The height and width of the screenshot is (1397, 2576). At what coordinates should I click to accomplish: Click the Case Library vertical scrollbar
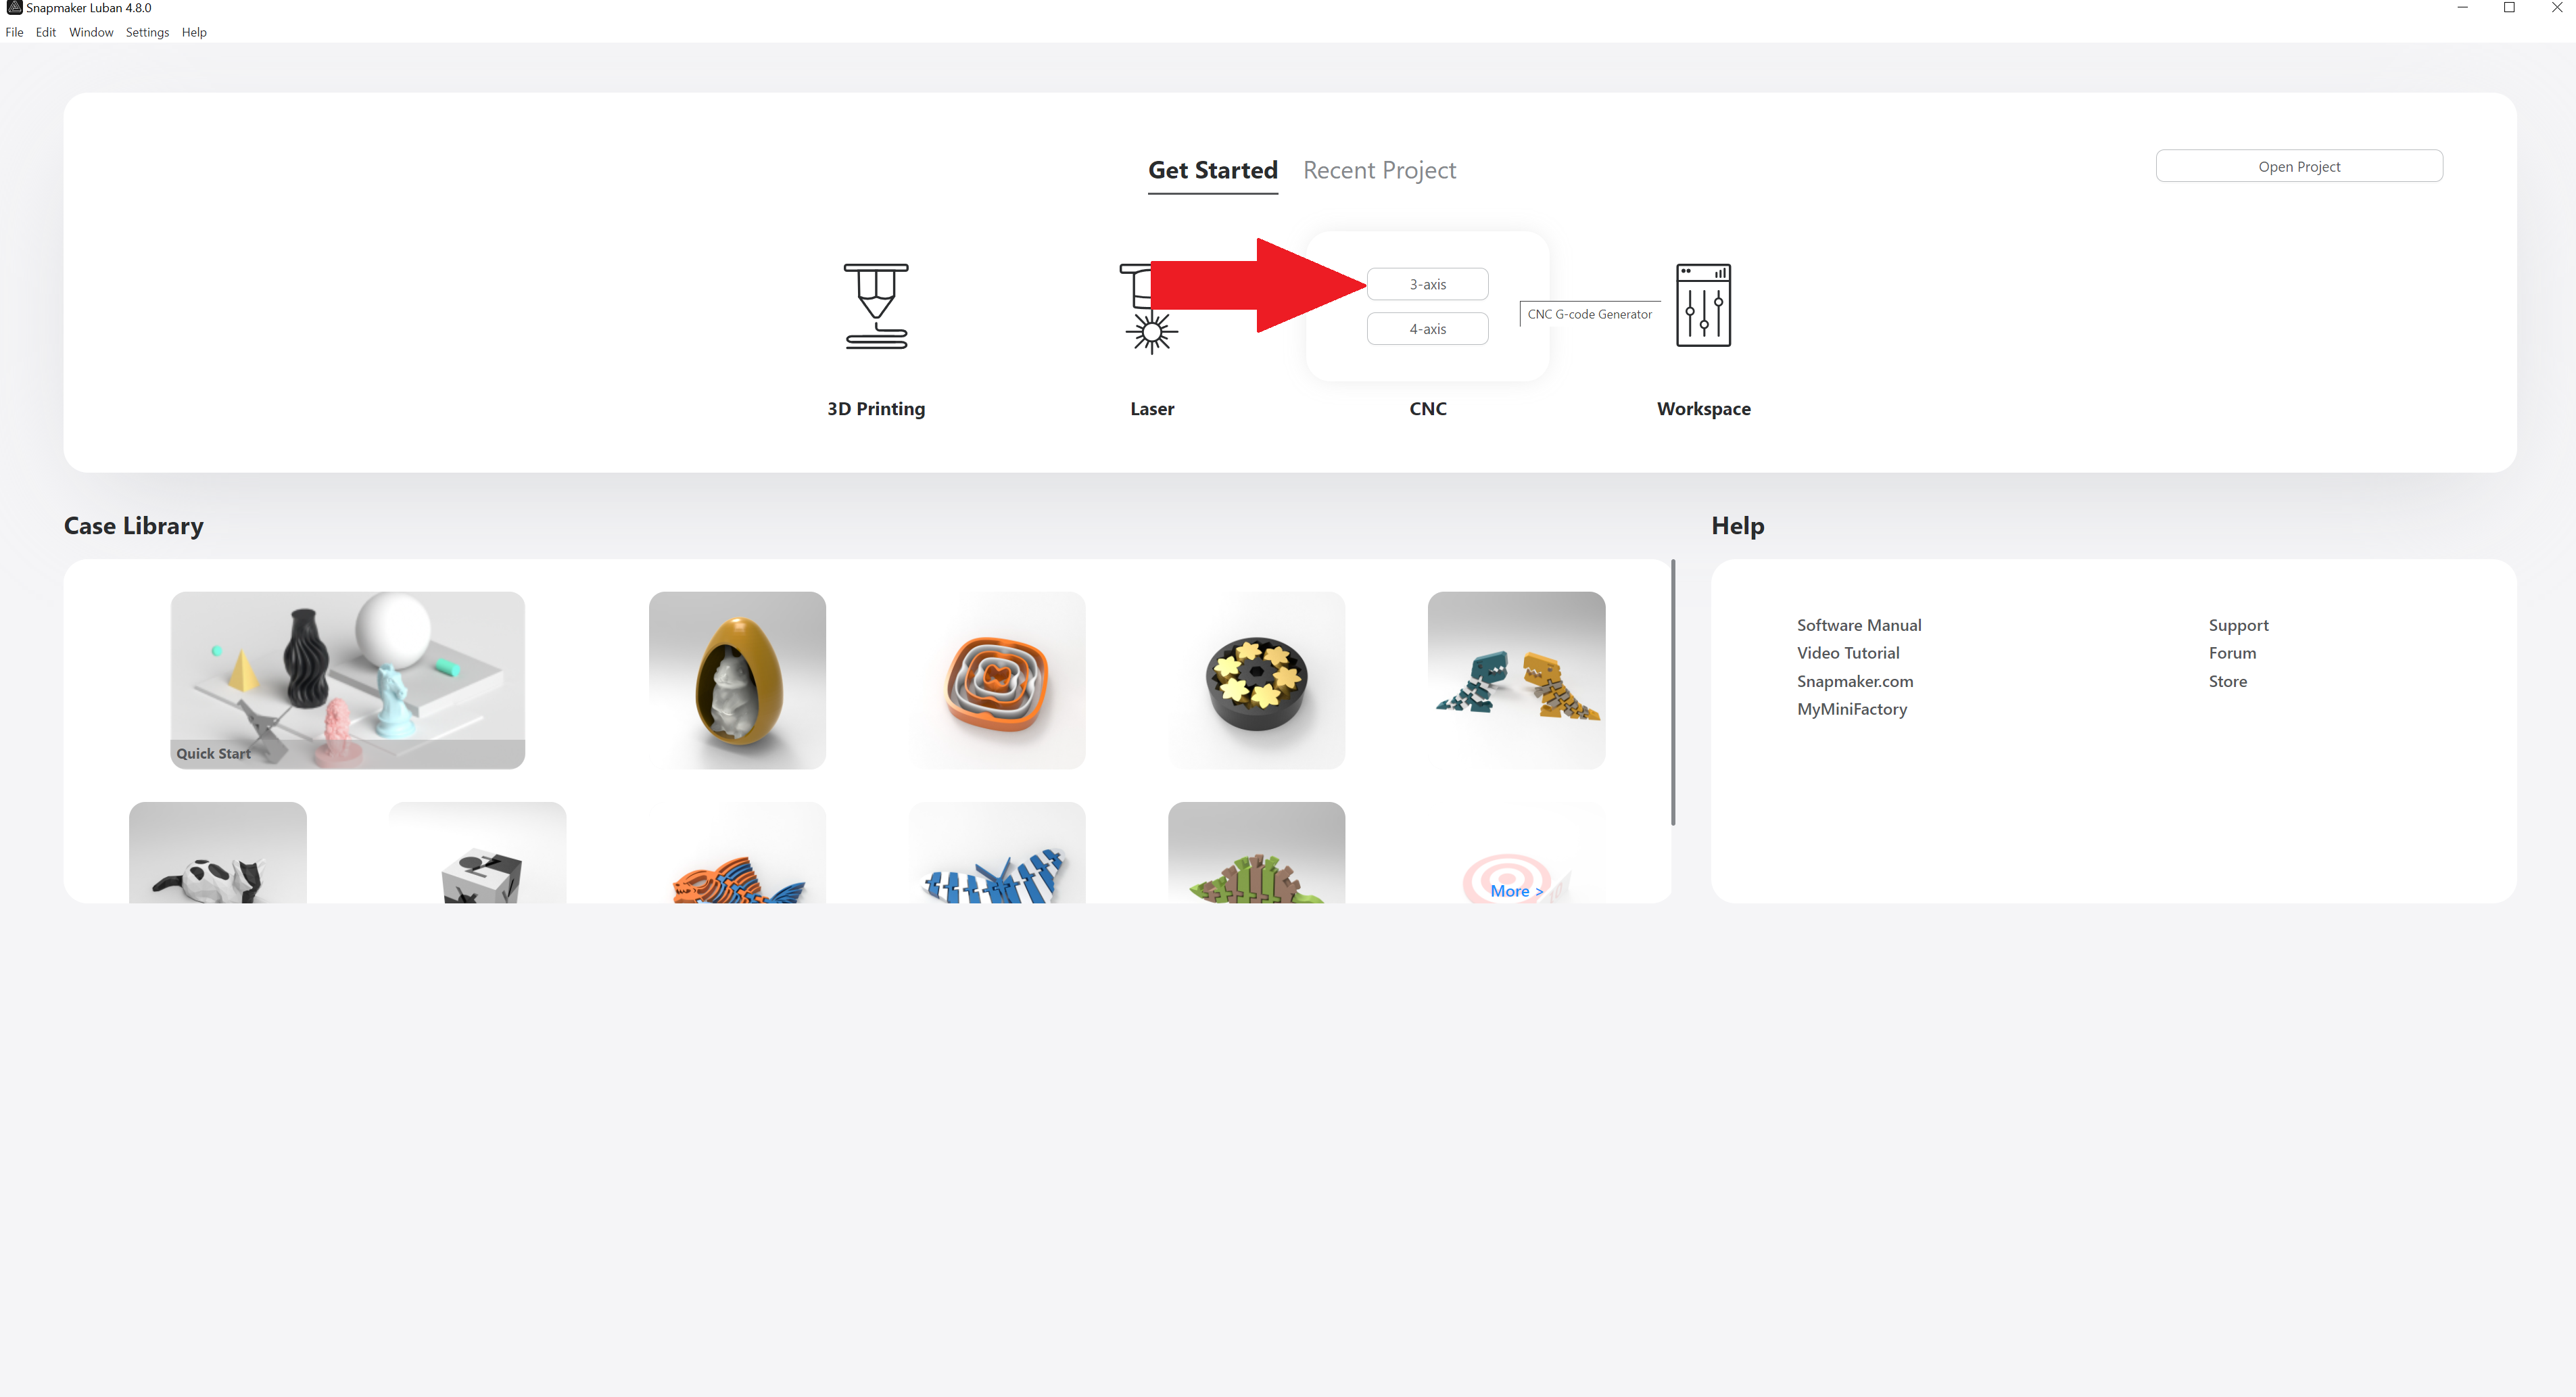click(1673, 692)
